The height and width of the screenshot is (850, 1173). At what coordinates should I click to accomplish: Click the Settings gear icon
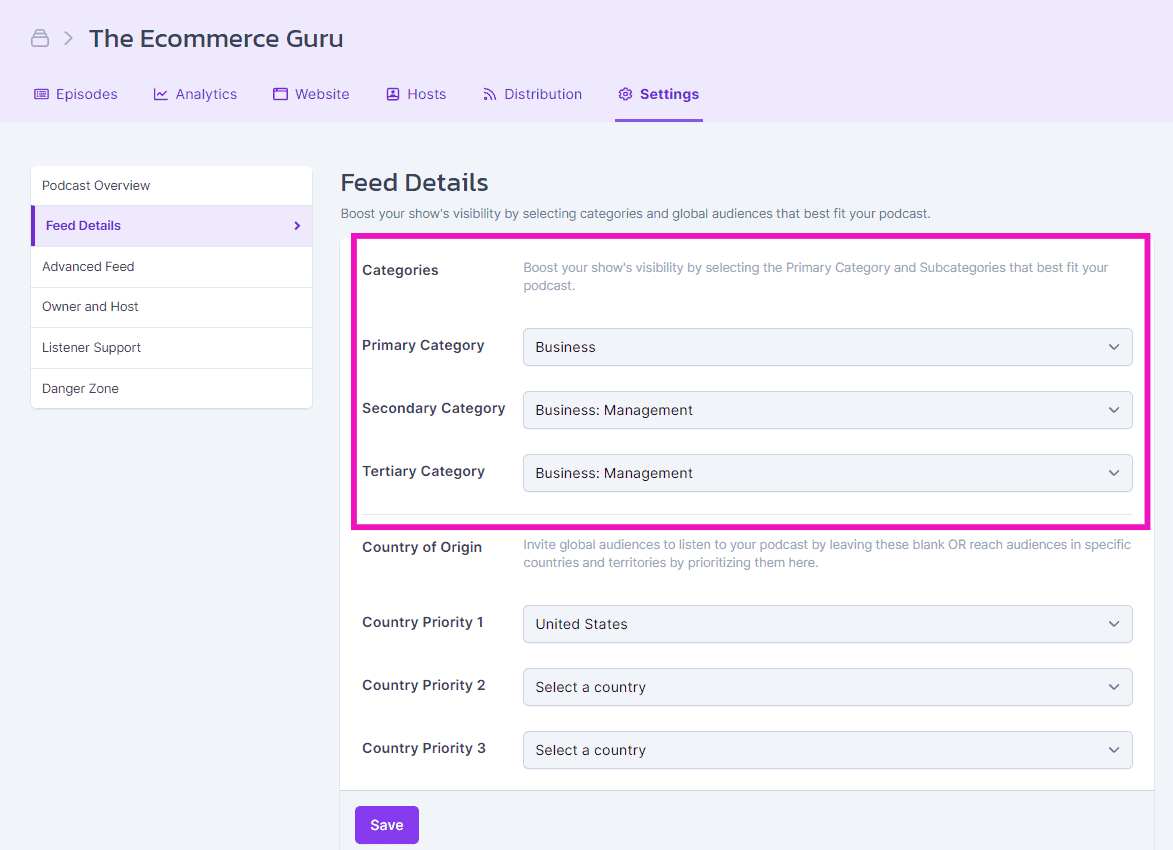tap(625, 94)
